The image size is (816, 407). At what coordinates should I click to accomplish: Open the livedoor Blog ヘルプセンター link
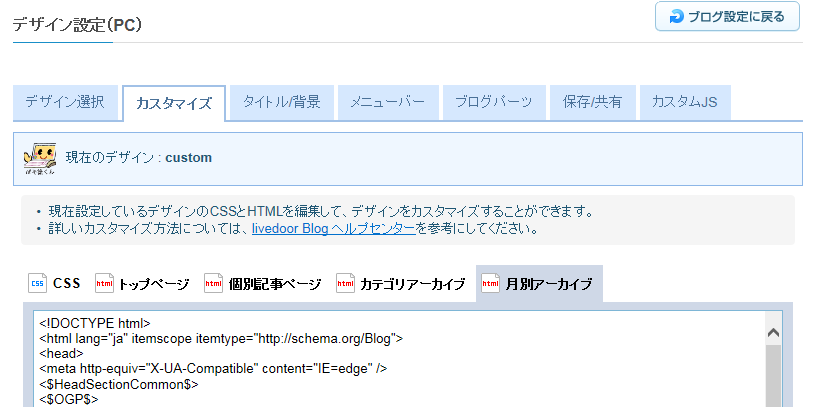333,228
